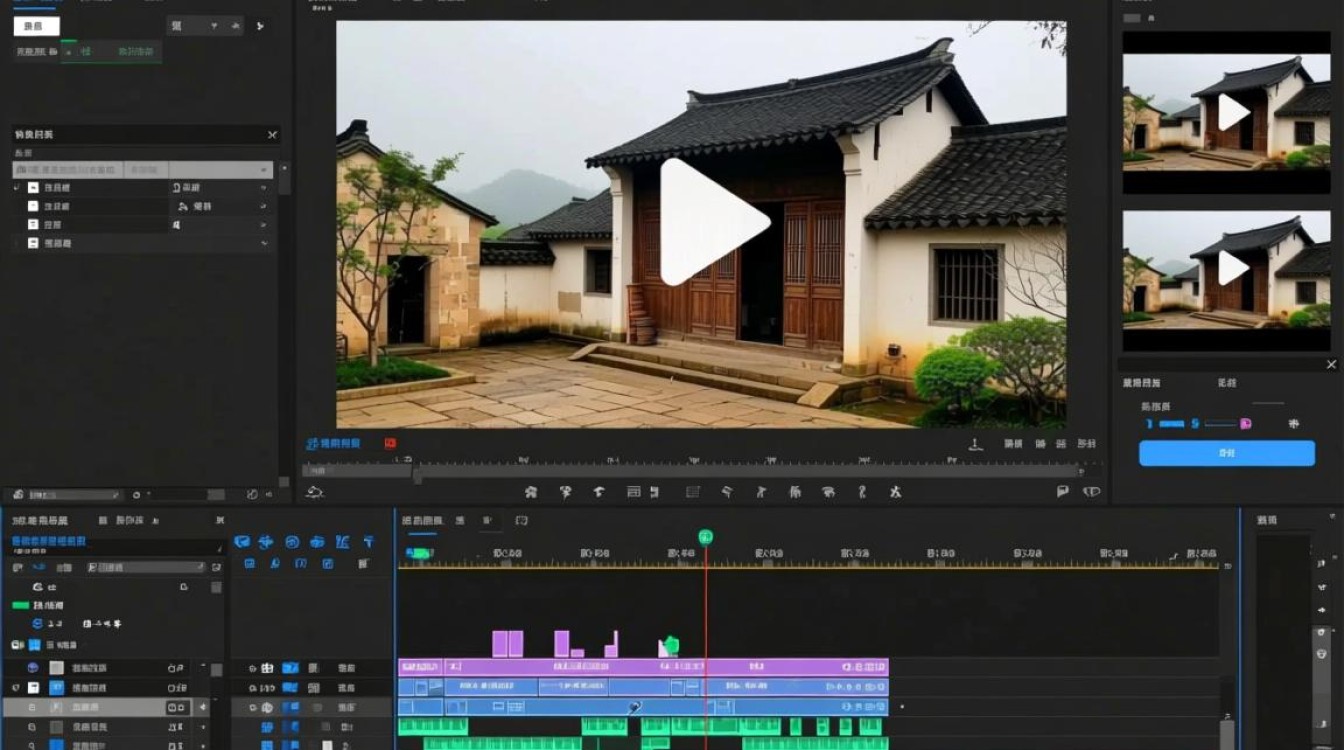
Task: Click the red marker icon below the preview
Action: pos(390,443)
